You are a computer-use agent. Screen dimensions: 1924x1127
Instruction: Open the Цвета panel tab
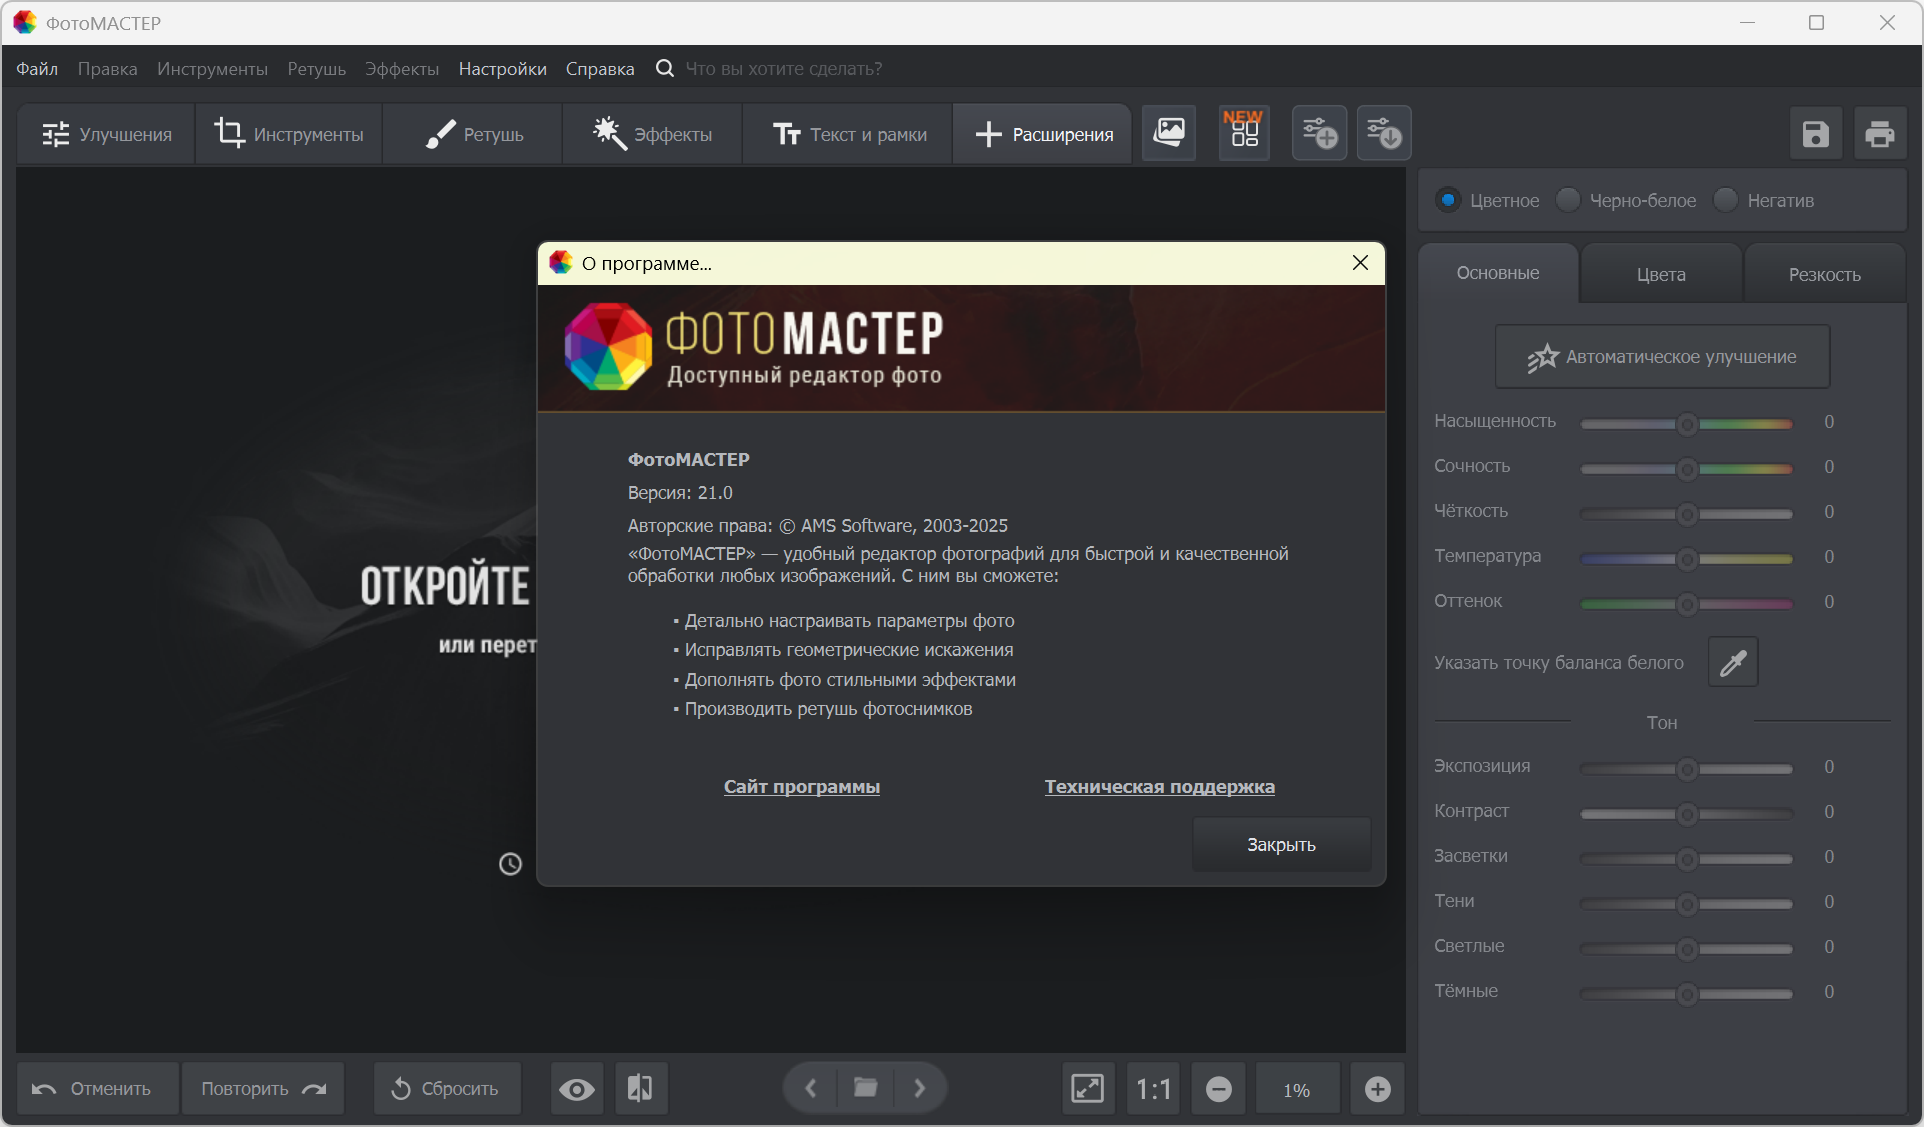(1661, 274)
